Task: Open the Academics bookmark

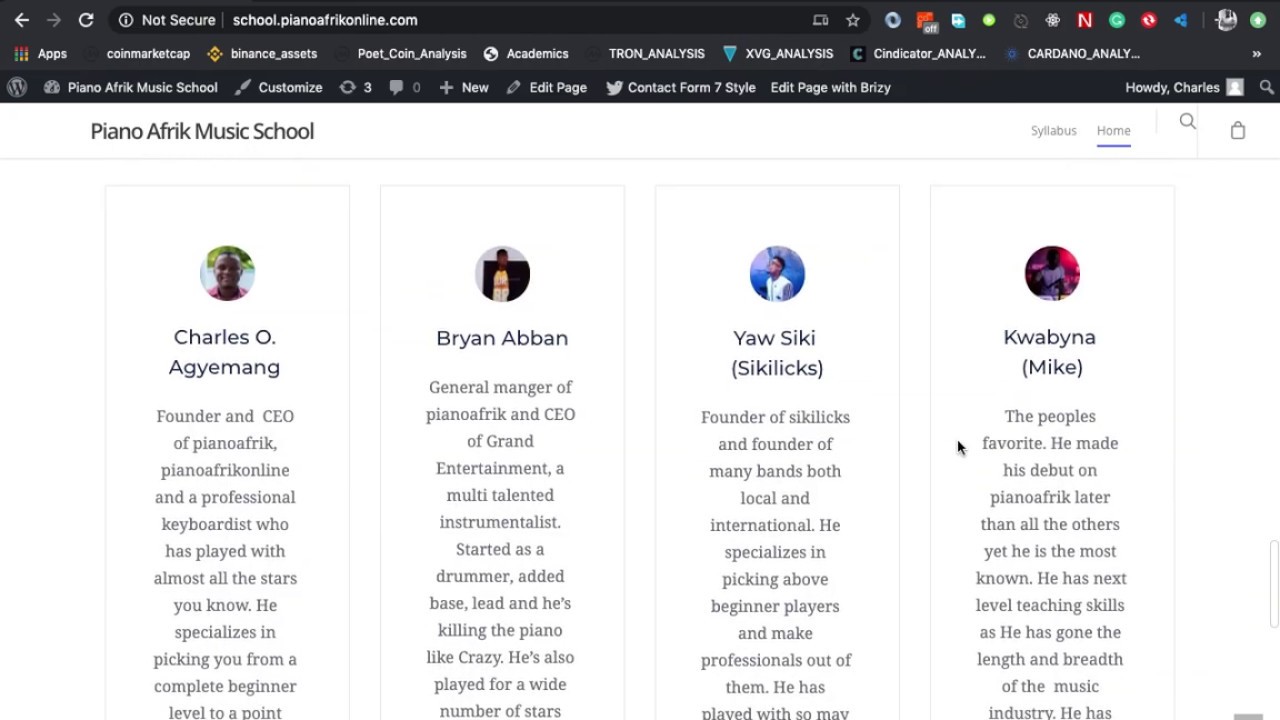Action: 526,54
